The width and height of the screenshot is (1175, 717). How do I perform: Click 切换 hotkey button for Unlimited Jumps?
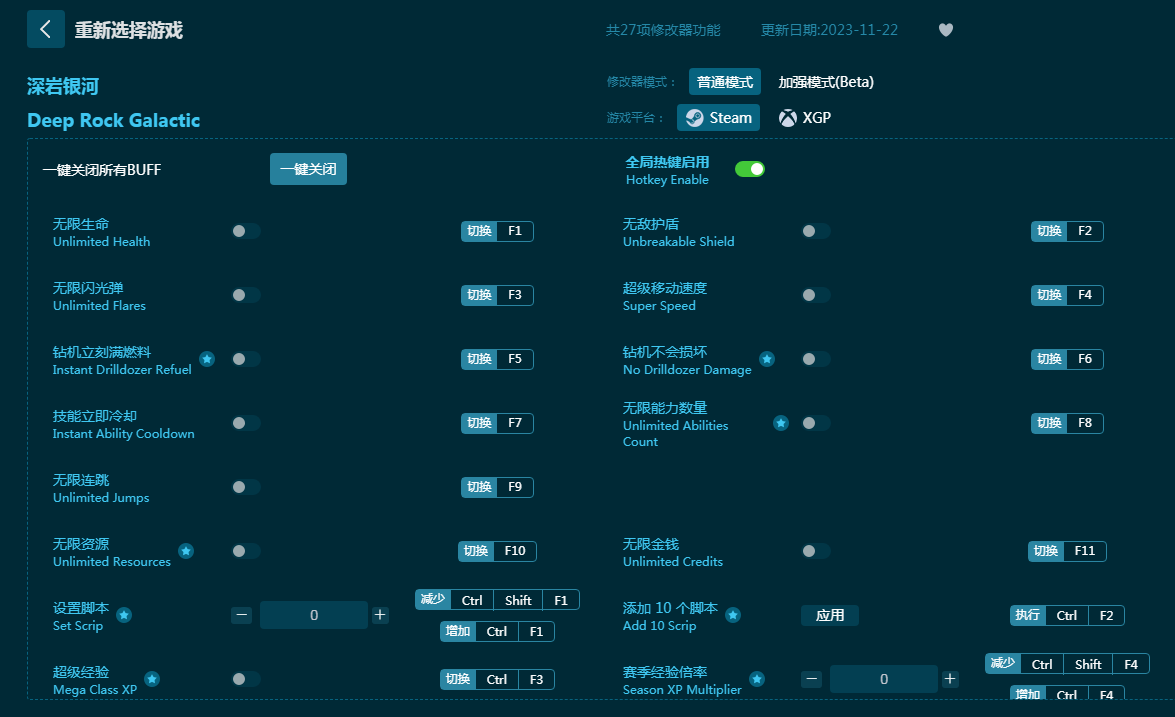[480, 487]
